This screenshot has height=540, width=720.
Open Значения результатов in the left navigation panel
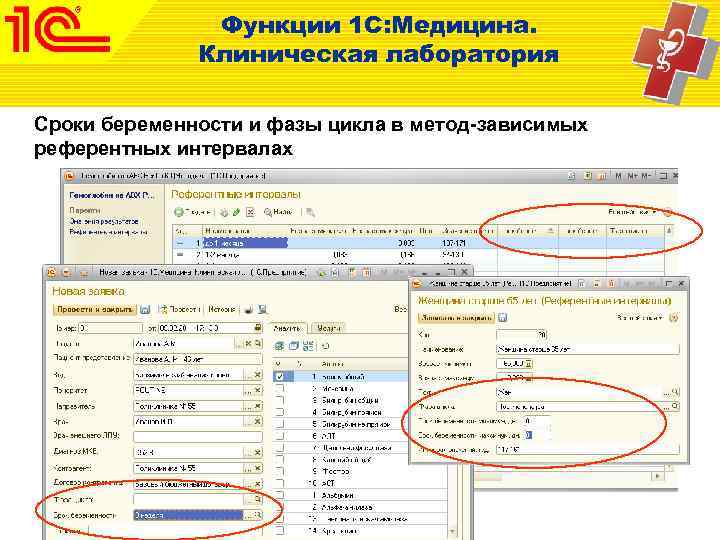tap(104, 221)
